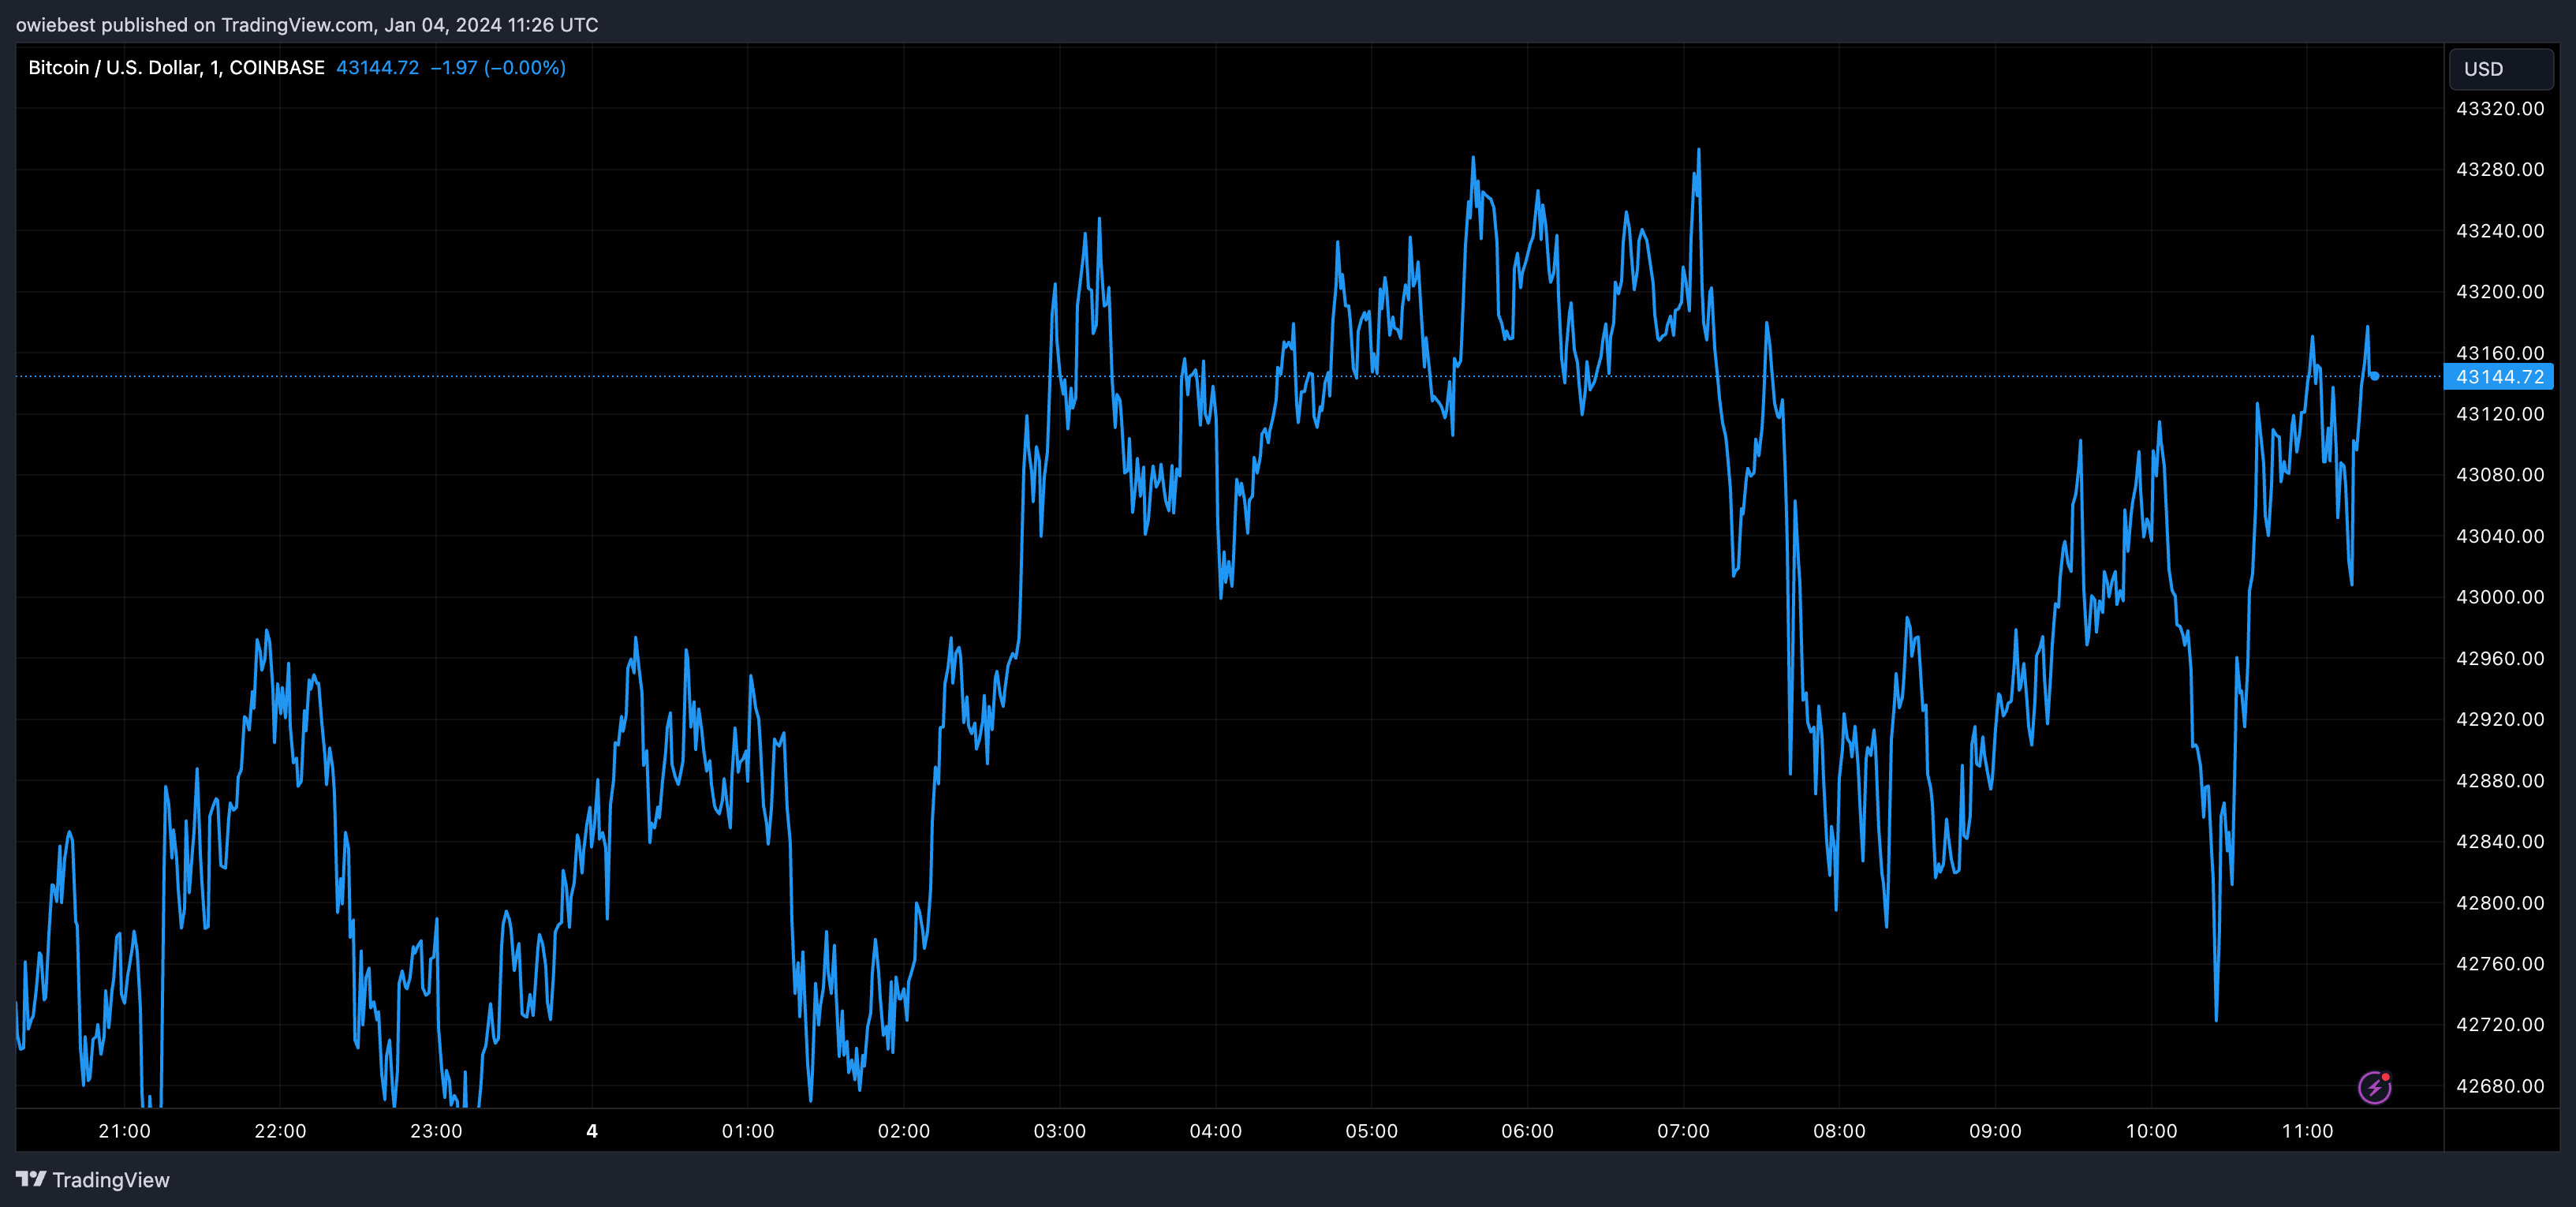The image size is (2576, 1207).
Task: Click the price scale column on the right
Action: [x=2500, y=600]
